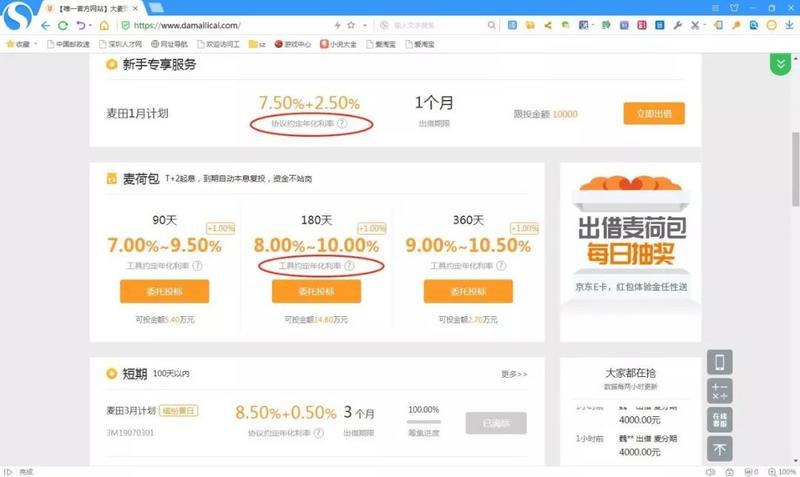Expand the 收藏 favorites dropdown
Viewport: 800px width, 477px height.
[36, 44]
